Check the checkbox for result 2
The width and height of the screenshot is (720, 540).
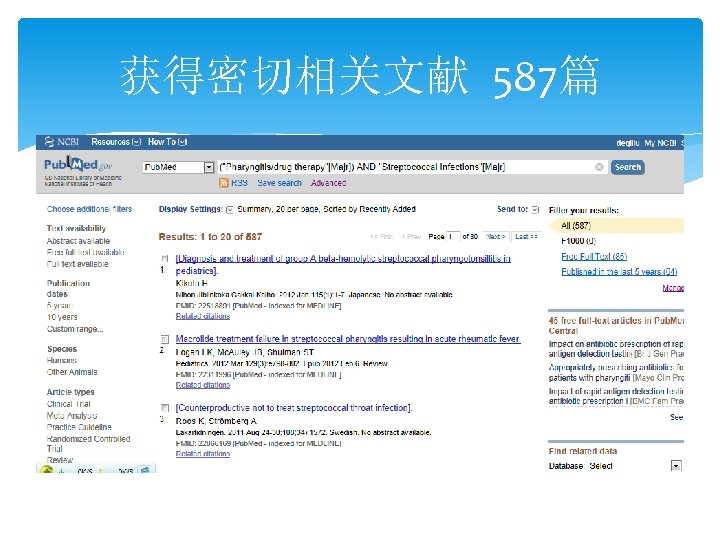point(165,339)
